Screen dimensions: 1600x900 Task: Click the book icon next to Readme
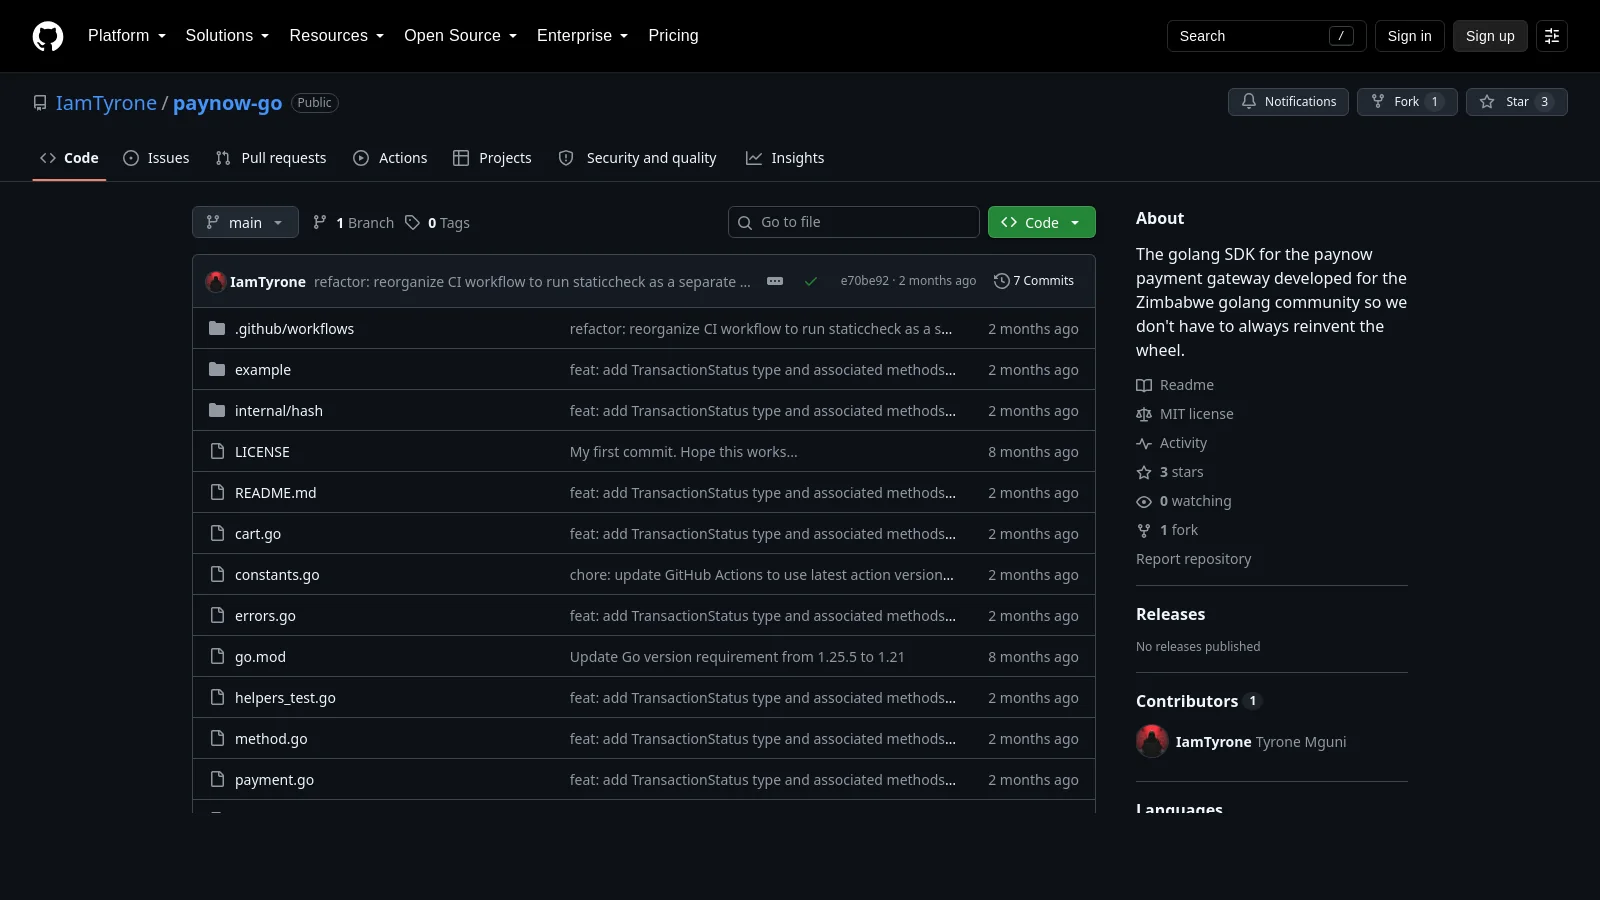[1144, 386]
